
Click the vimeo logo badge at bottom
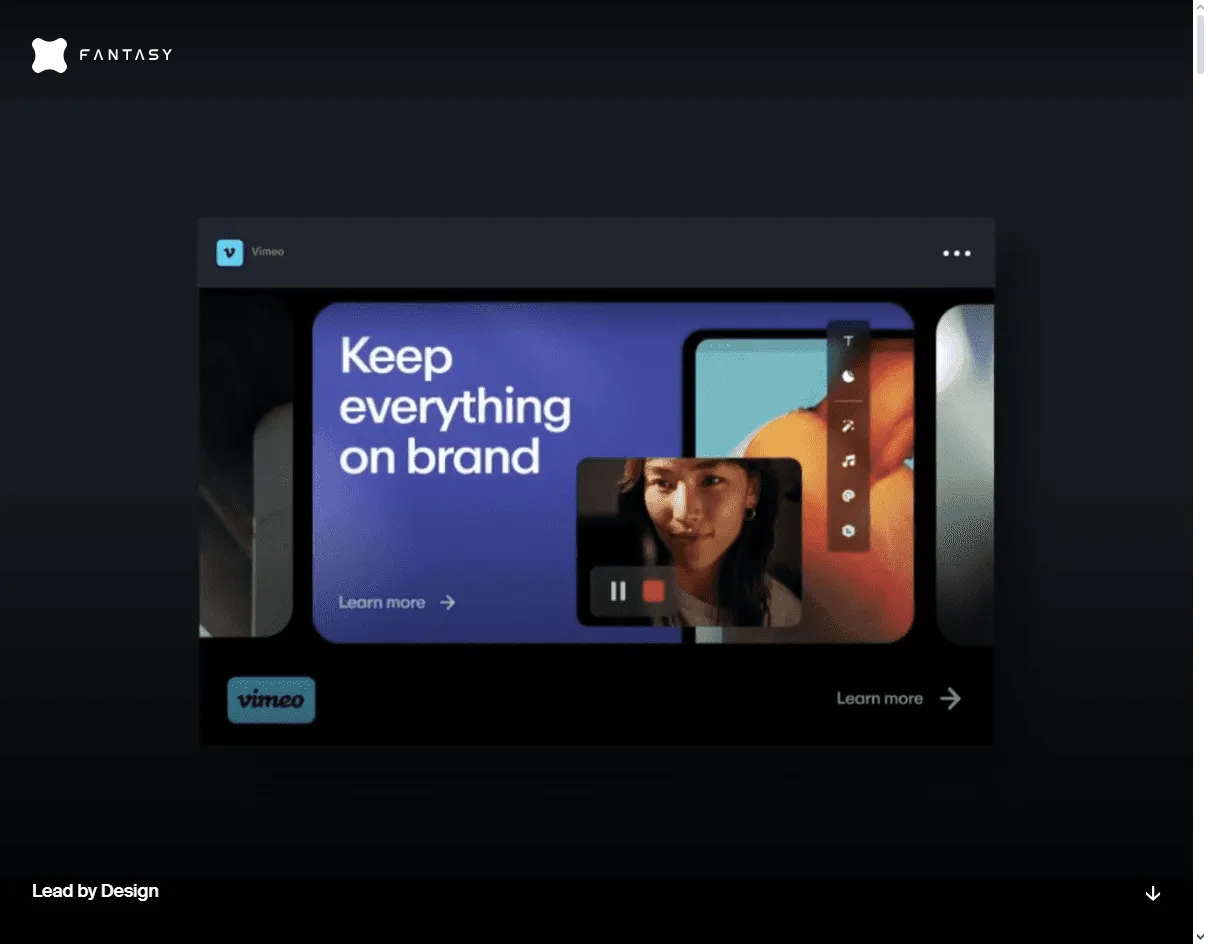pos(271,700)
